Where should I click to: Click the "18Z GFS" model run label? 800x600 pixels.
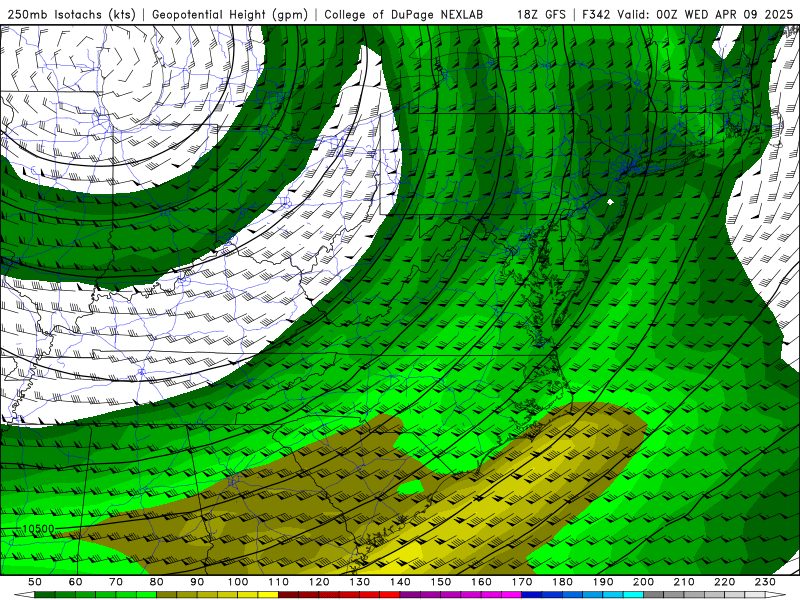pos(541,14)
